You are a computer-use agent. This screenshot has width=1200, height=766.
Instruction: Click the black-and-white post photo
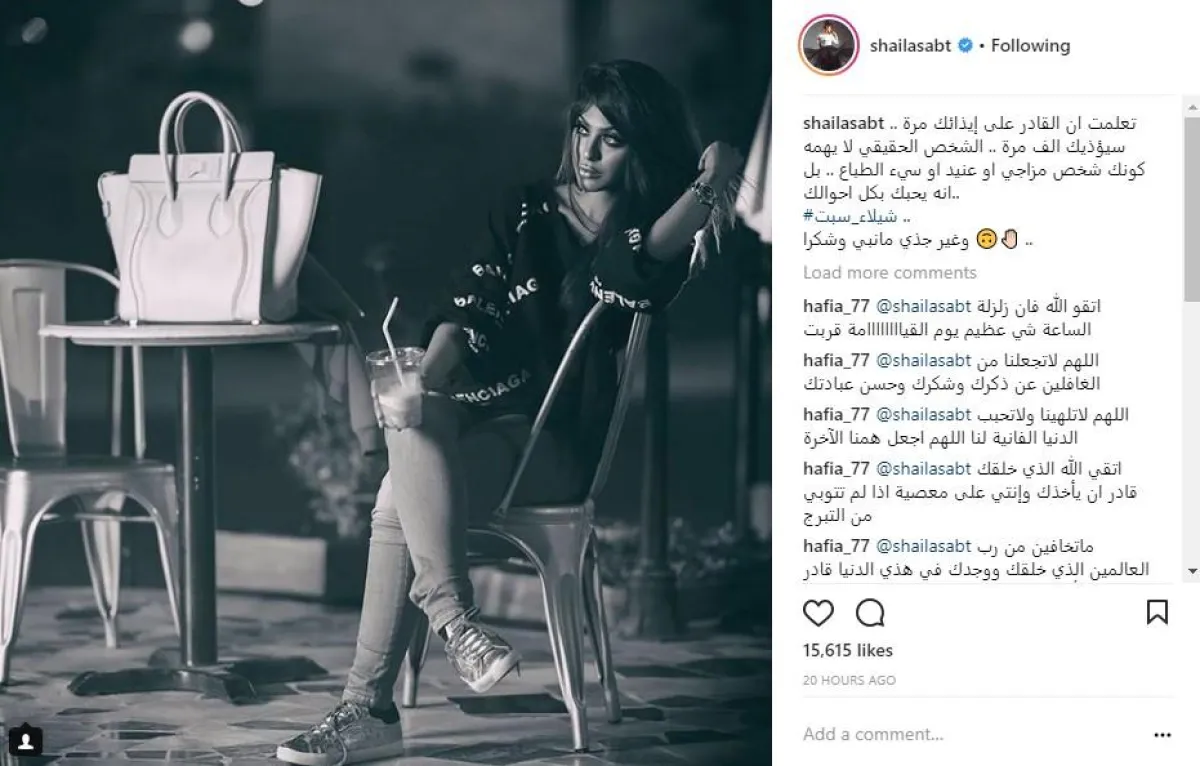(386, 383)
